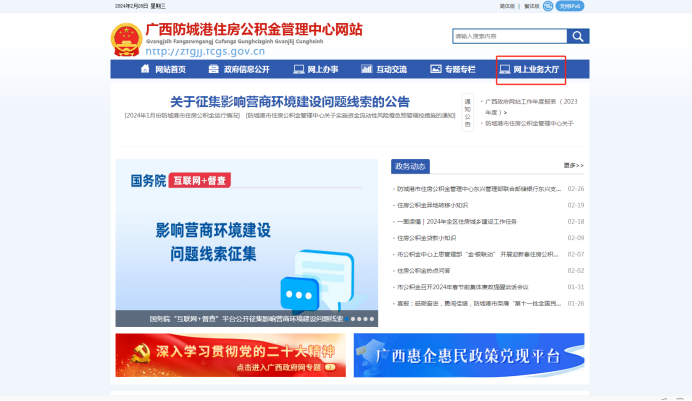Switch to 繁体版 language version

[x=531, y=6]
